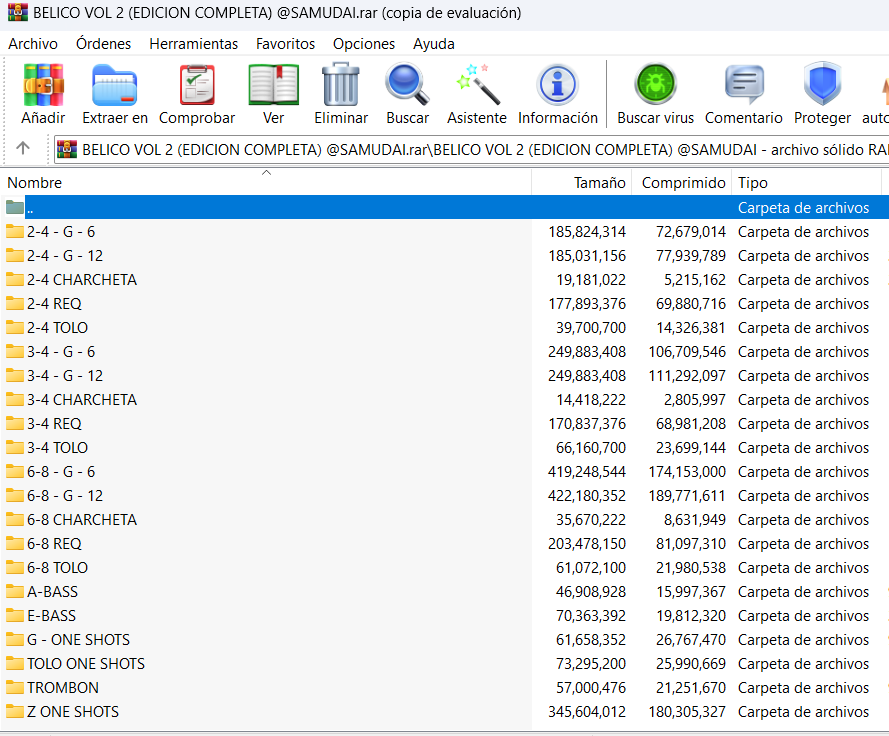The width and height of the screenshot is (889, 736).
Task: Open the Herramientas menu
Action: click(193, 44)
